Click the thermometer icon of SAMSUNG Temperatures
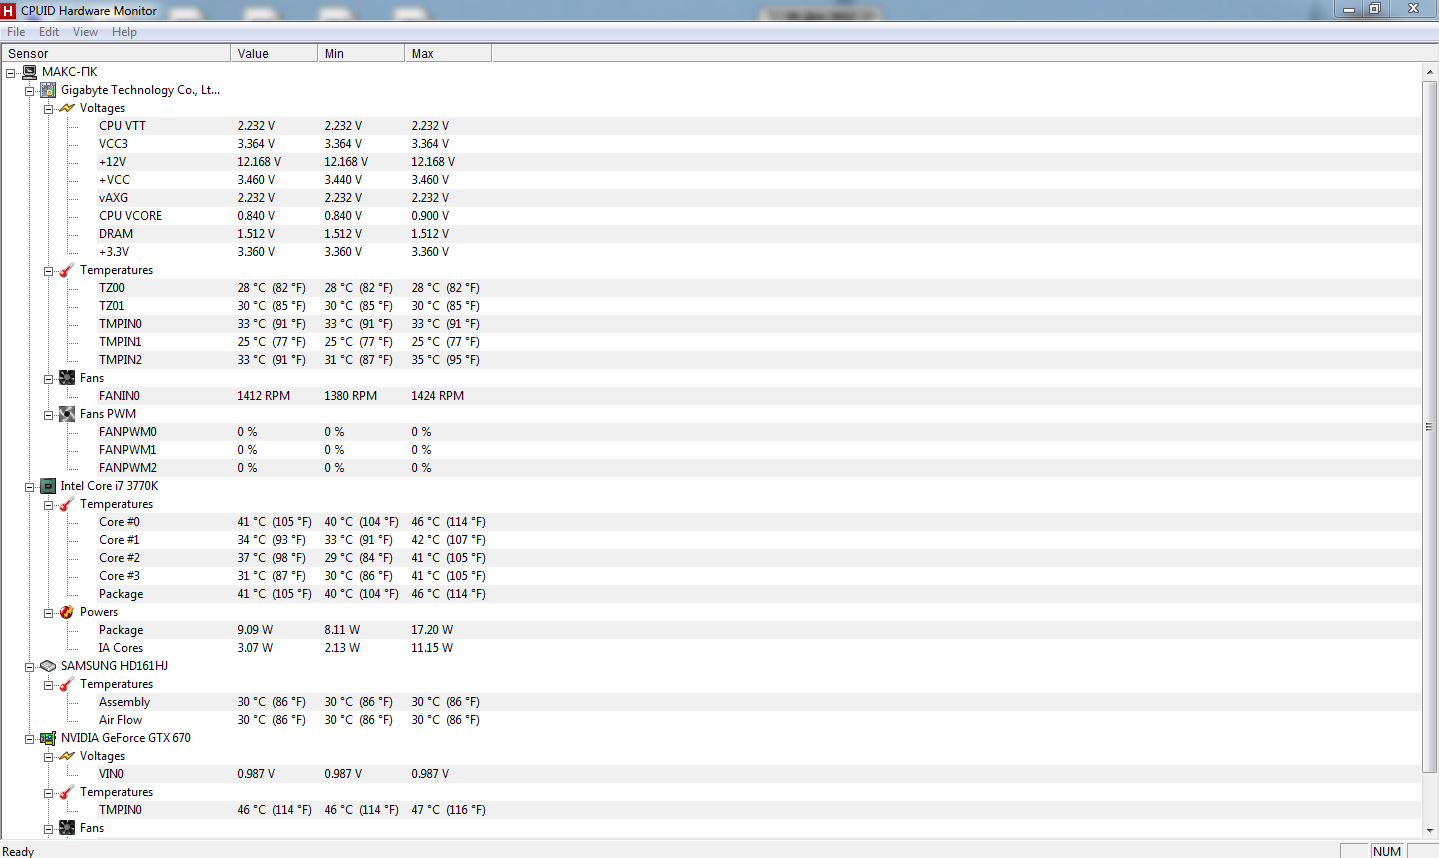 click(67, 684)
